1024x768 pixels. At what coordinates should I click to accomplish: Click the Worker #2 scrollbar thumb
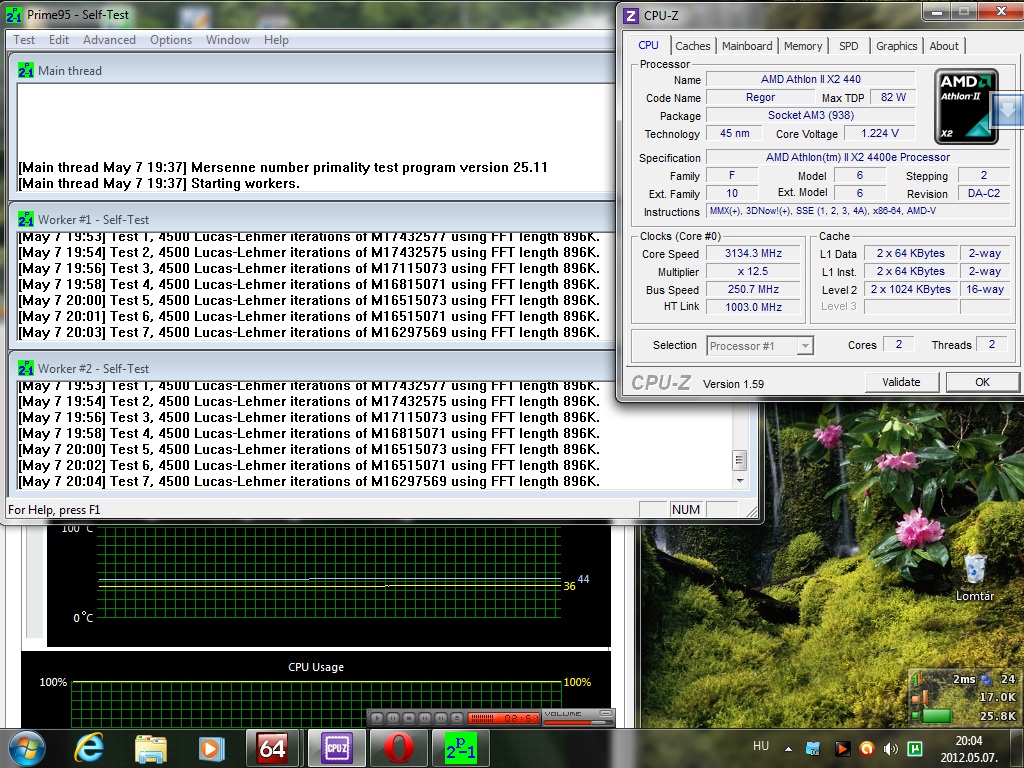coord(739,460)
